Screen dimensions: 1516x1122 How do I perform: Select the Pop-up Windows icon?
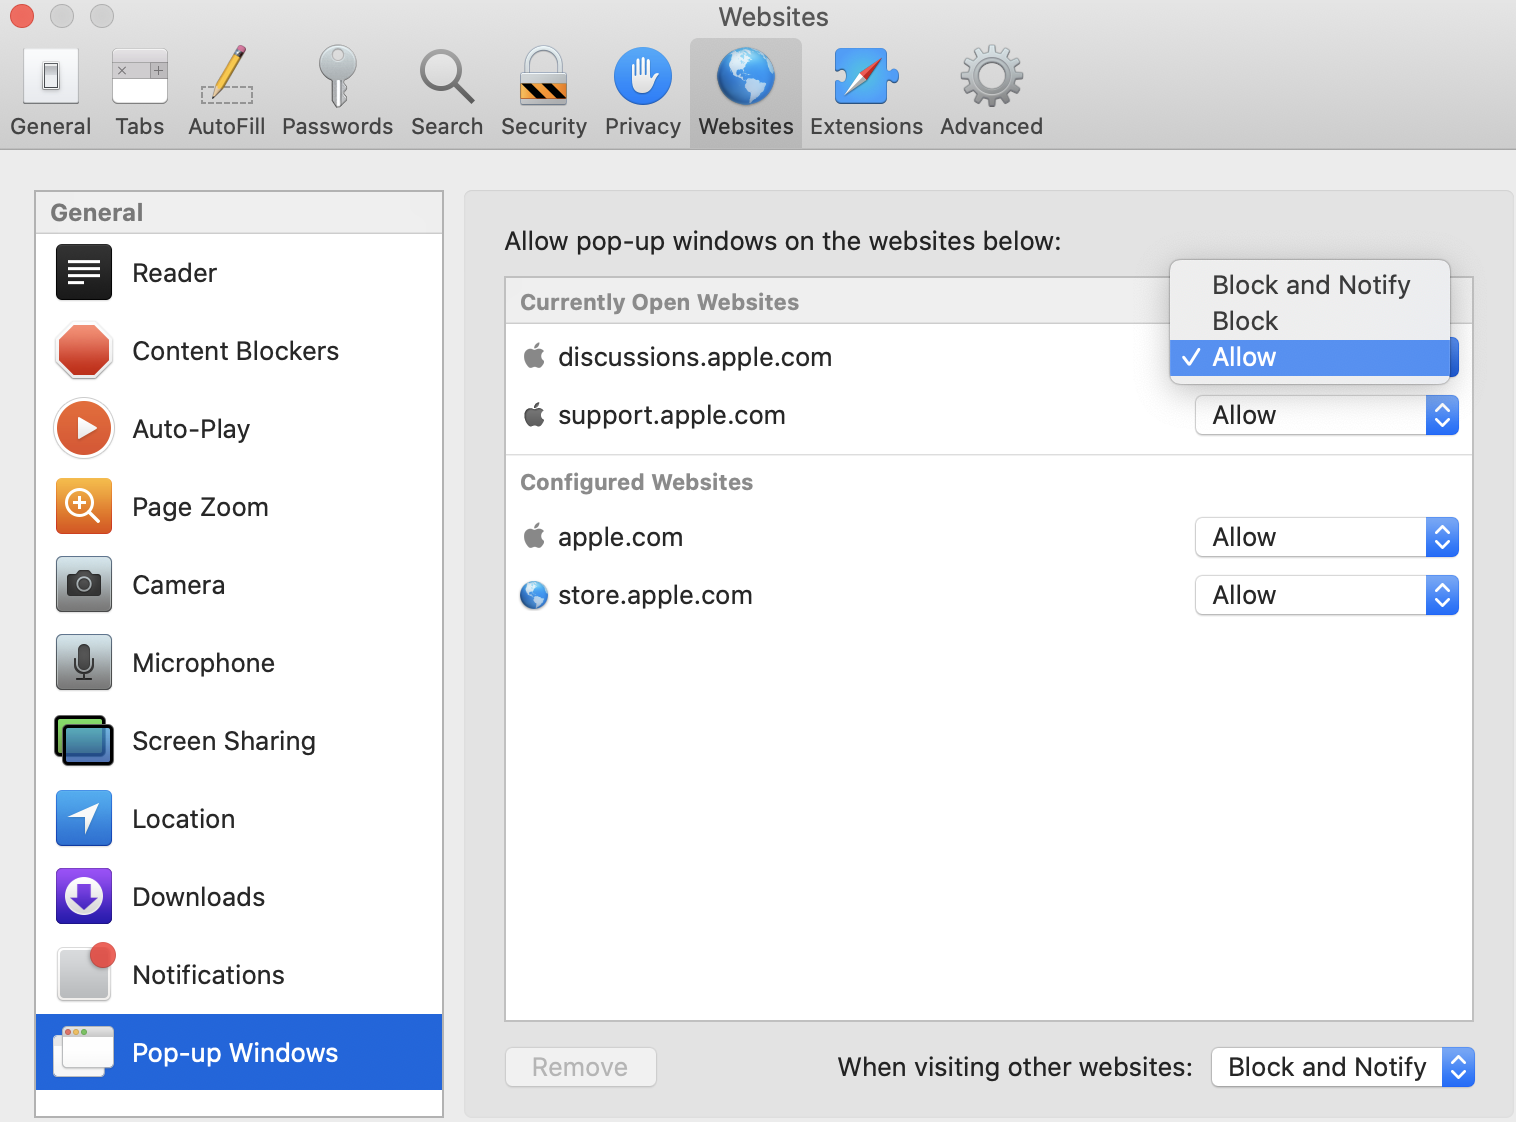click(x=84, y=1052)
